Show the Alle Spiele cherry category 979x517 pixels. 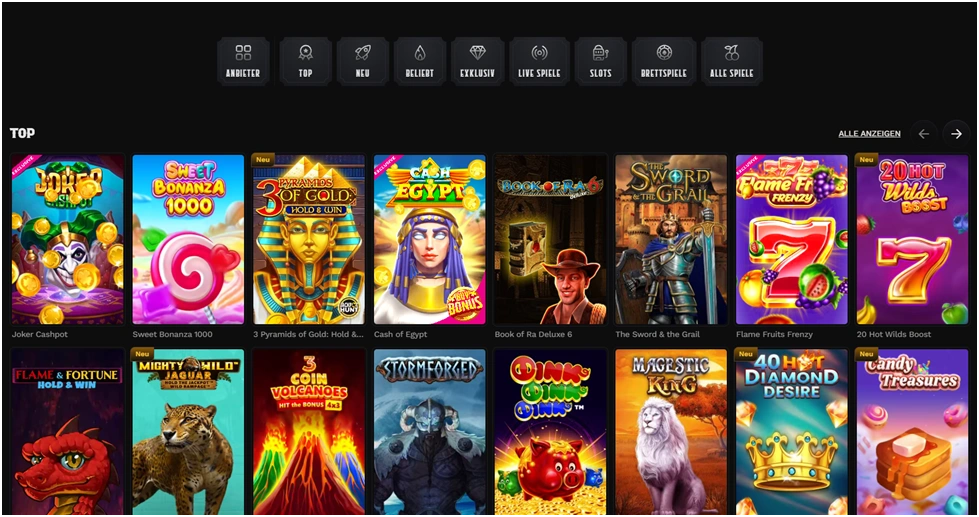tap(732, 61)
